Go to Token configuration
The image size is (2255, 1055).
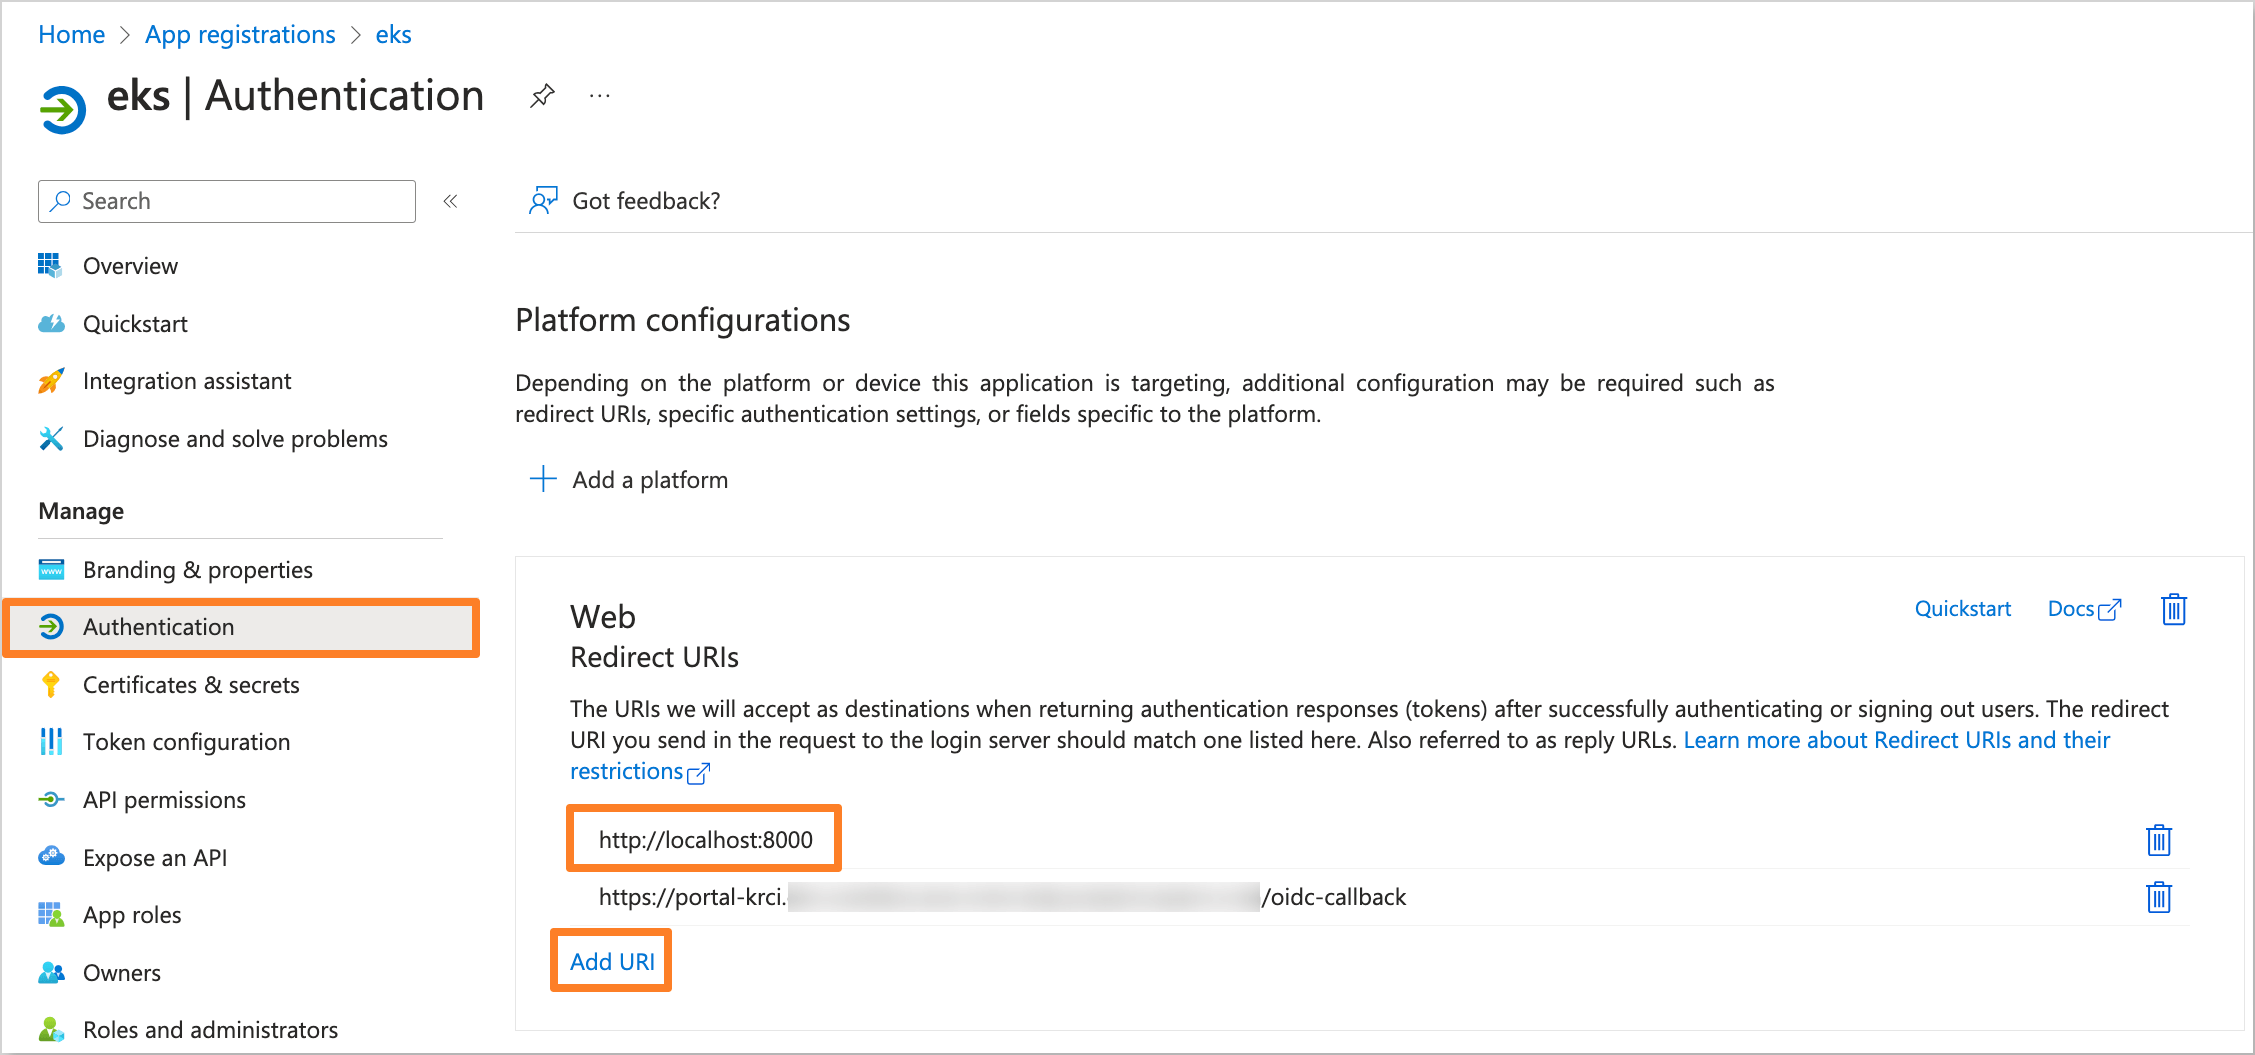click(x=186, y=742)
